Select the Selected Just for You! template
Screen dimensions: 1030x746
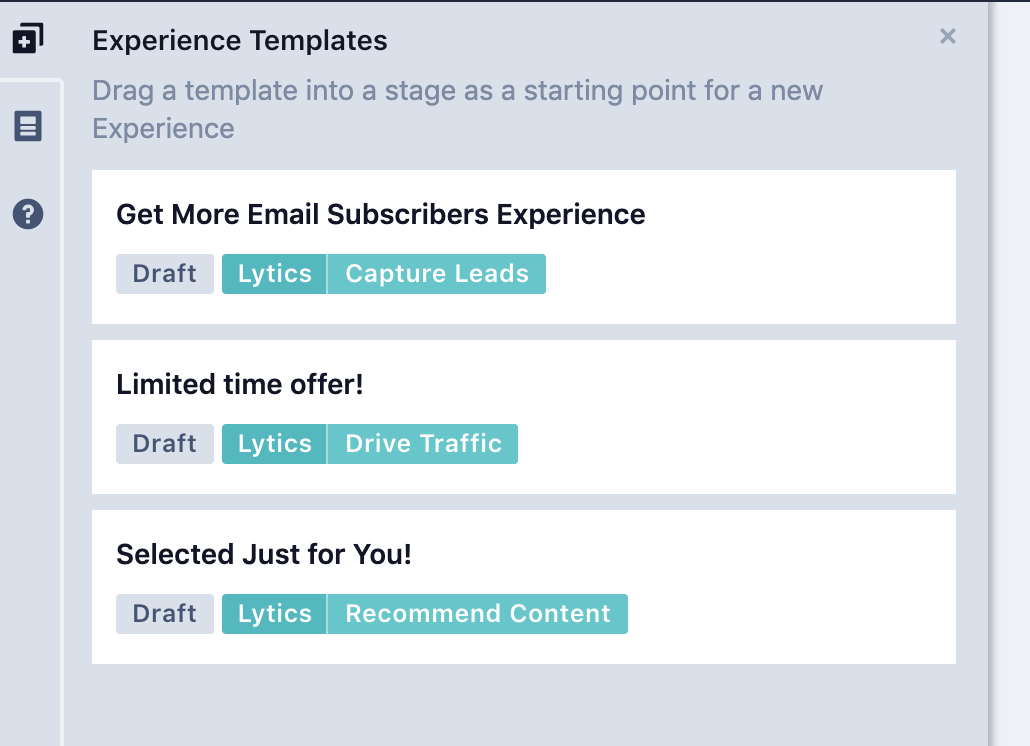(264, 555)
